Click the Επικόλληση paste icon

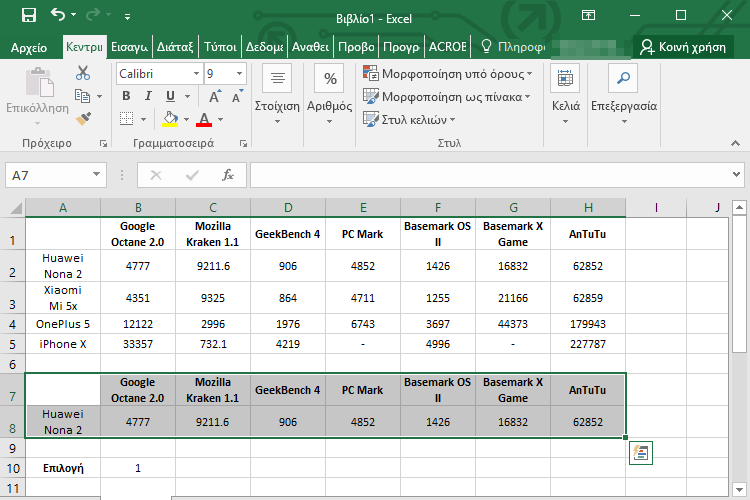point(39,82)
